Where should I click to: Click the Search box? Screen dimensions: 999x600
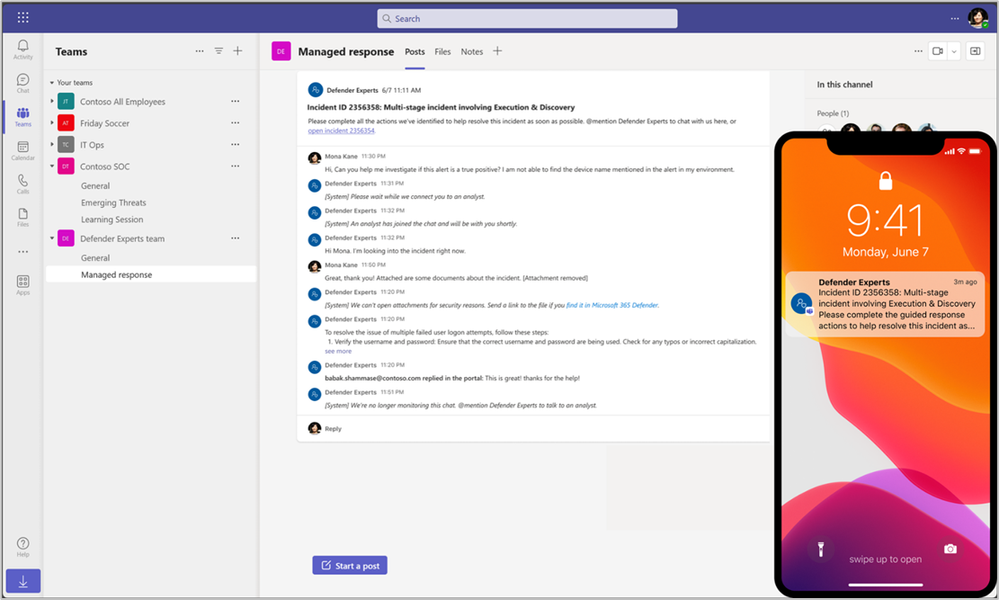click(x=527, y=18)
